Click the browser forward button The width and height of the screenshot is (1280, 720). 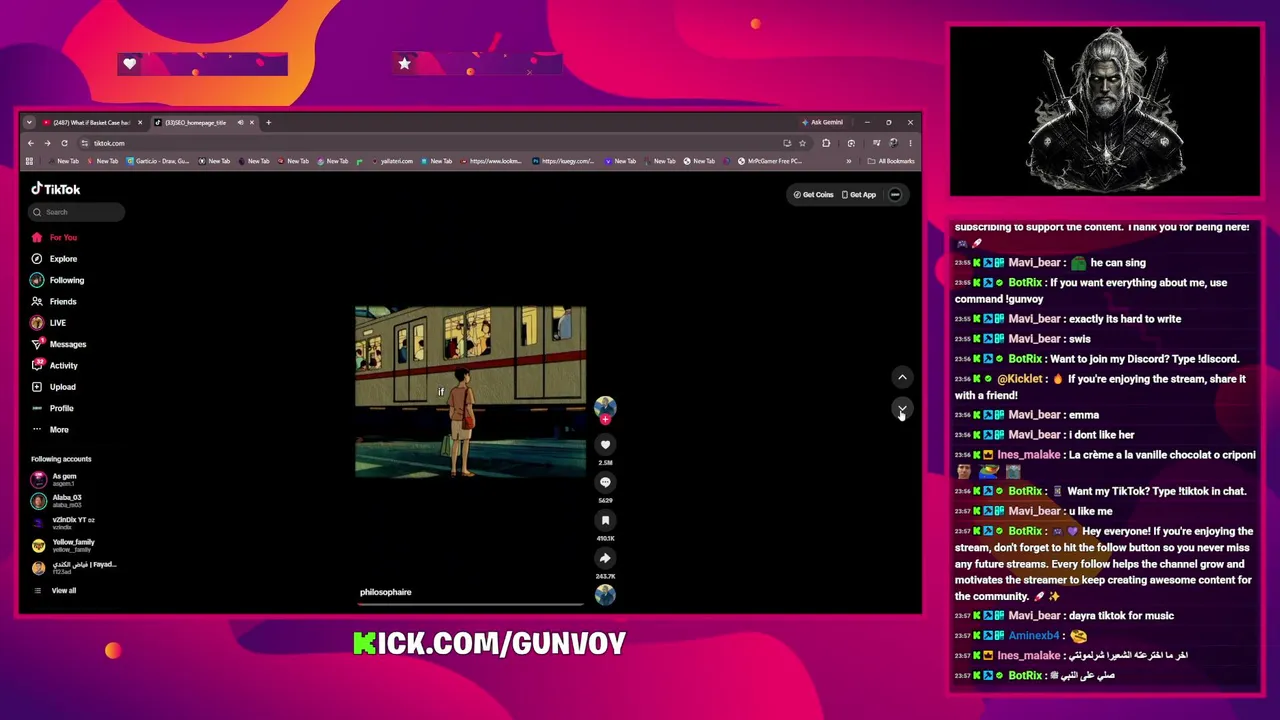(47, 143)
